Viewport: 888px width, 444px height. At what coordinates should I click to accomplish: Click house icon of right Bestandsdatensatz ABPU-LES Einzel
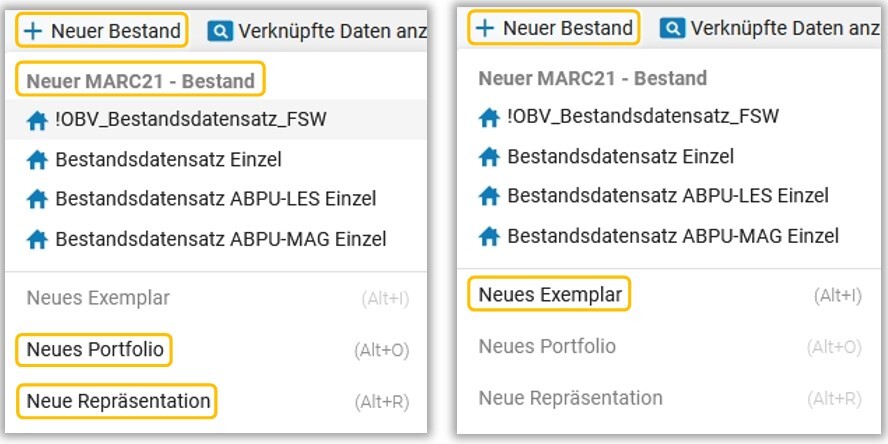489,196
